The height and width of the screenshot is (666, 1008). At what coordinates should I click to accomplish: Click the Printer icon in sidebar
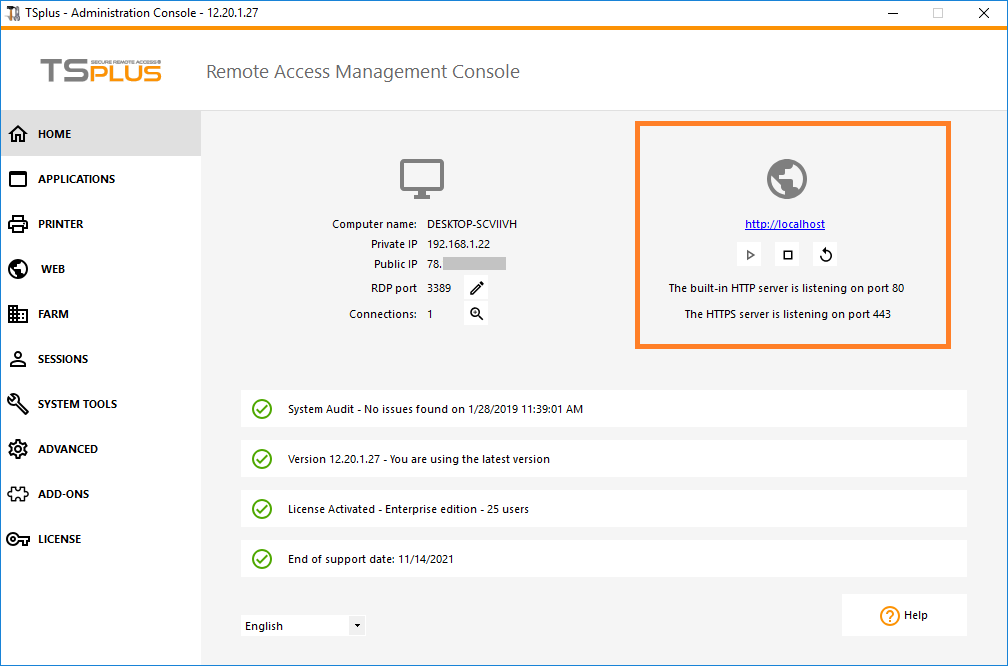[18, 224]
